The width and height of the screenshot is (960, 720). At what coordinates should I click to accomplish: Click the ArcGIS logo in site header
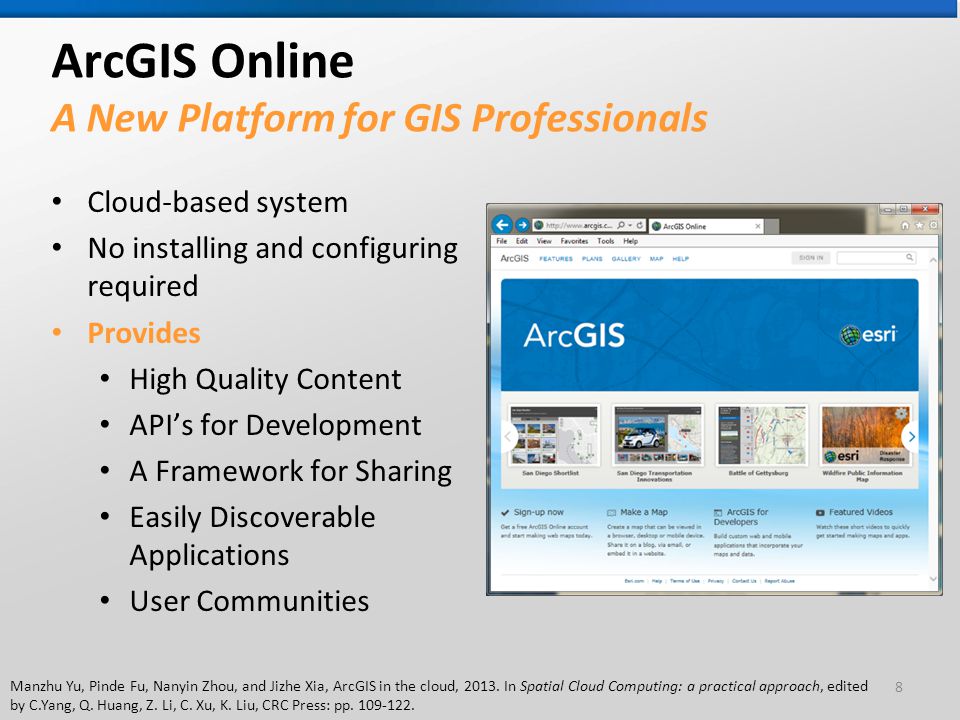click(x=514, y=258)
